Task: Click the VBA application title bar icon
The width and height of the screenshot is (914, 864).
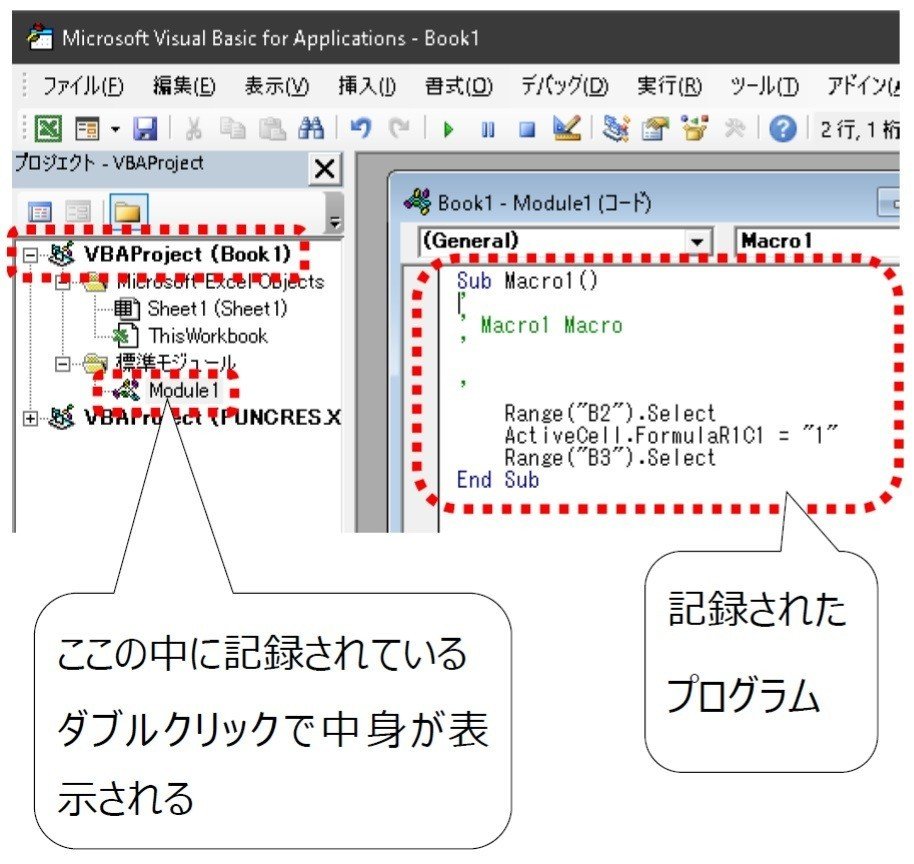Action: [40, 38]
